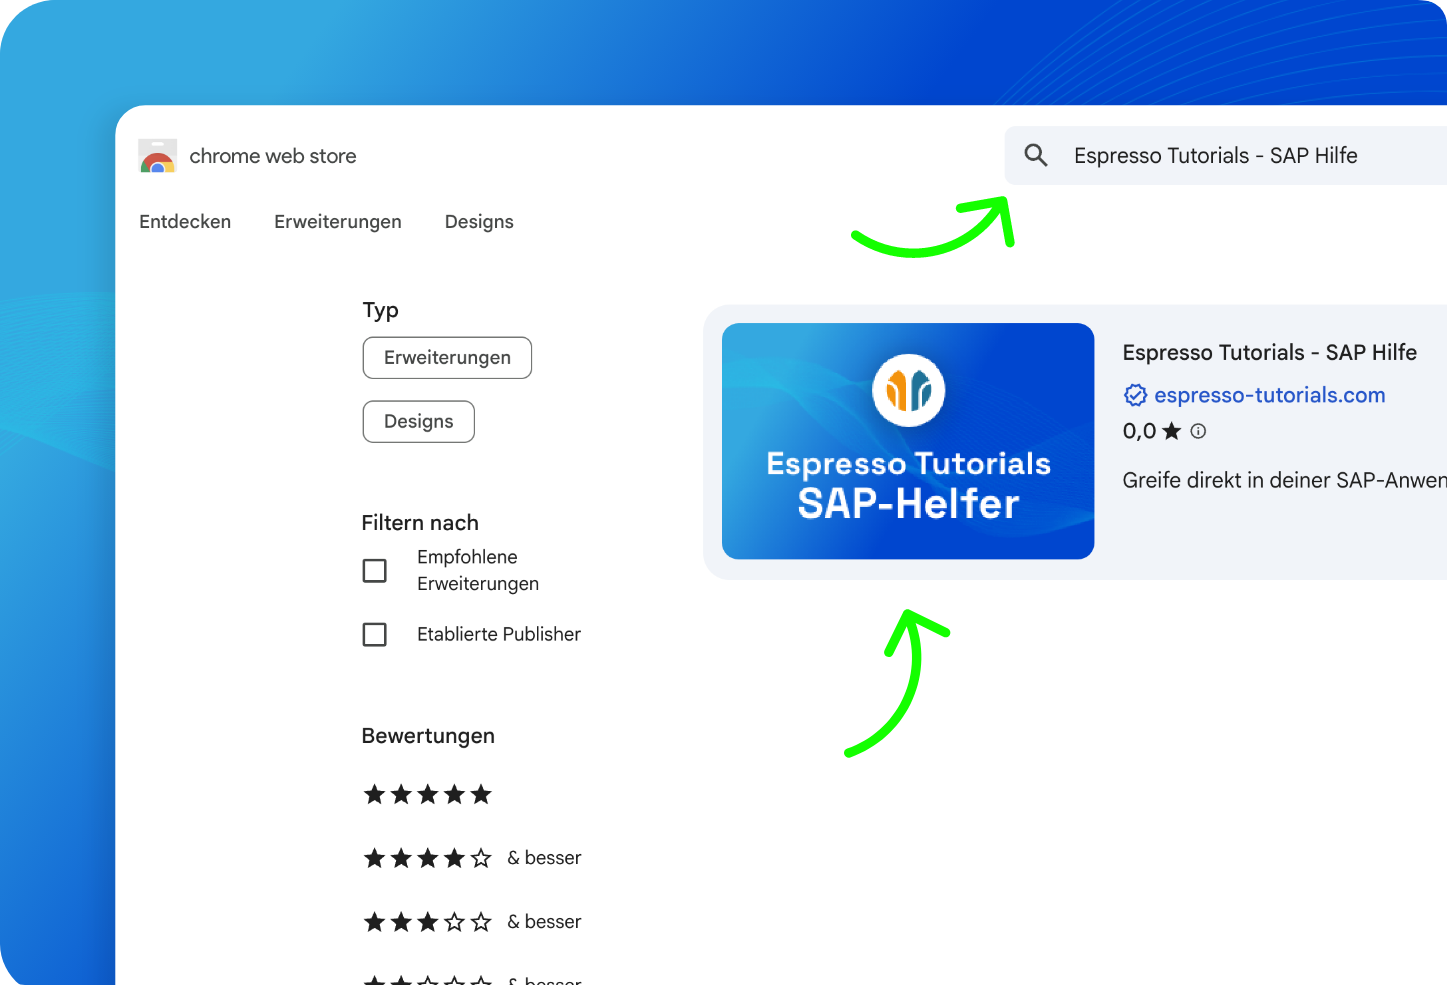Check Etablierte Publisher checkbox
The width and height of the screenshot is (1447, 985).
tap(374, 634)
